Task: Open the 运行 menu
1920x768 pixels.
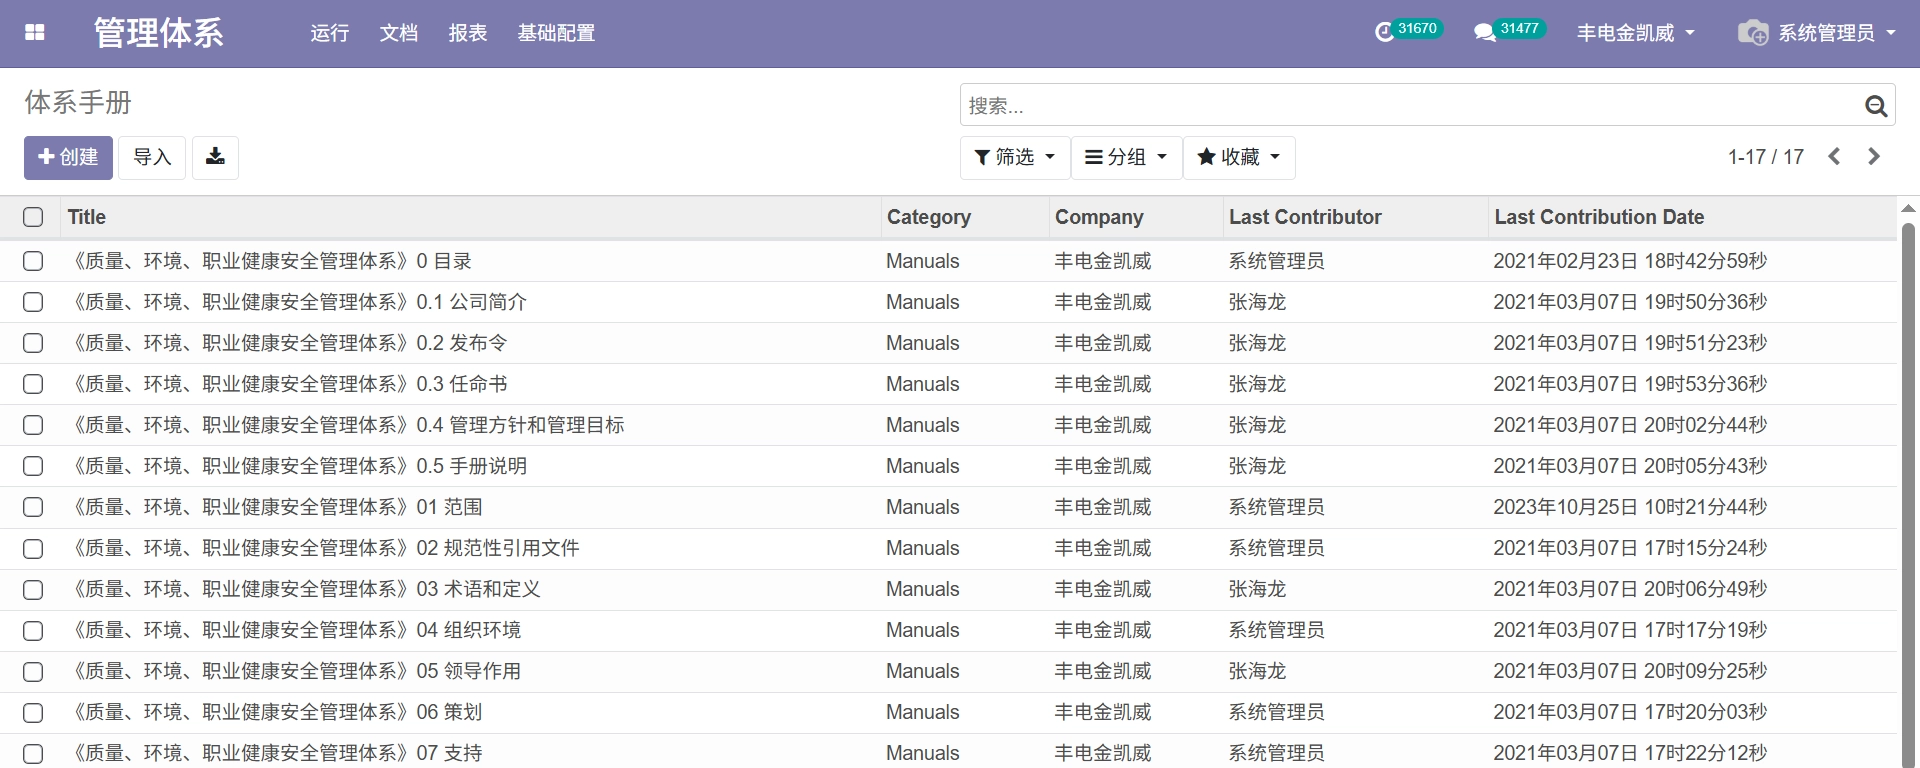Action: (330, 33)
